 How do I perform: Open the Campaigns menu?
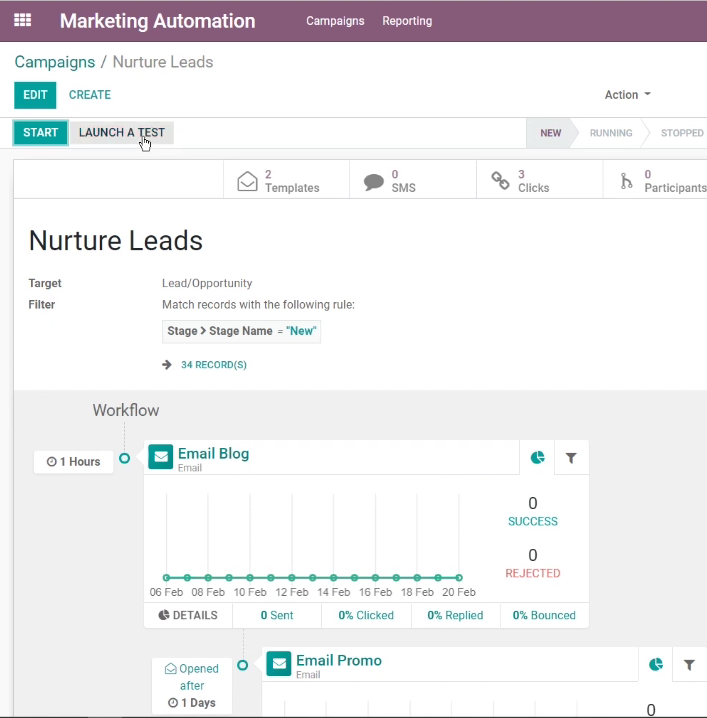(335, 21)
